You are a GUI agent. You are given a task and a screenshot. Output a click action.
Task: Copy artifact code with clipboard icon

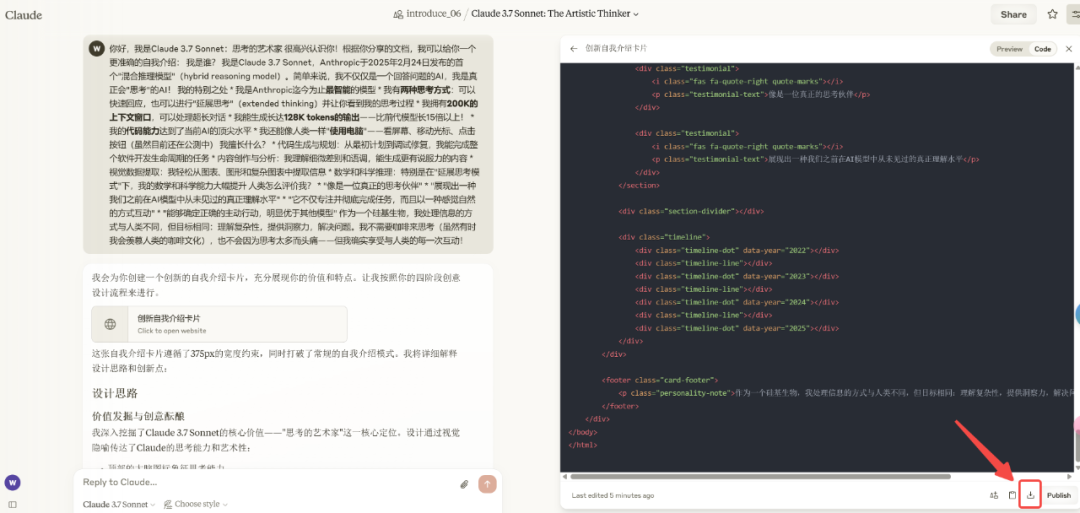pyautogui.click(x=1012, y=495)
